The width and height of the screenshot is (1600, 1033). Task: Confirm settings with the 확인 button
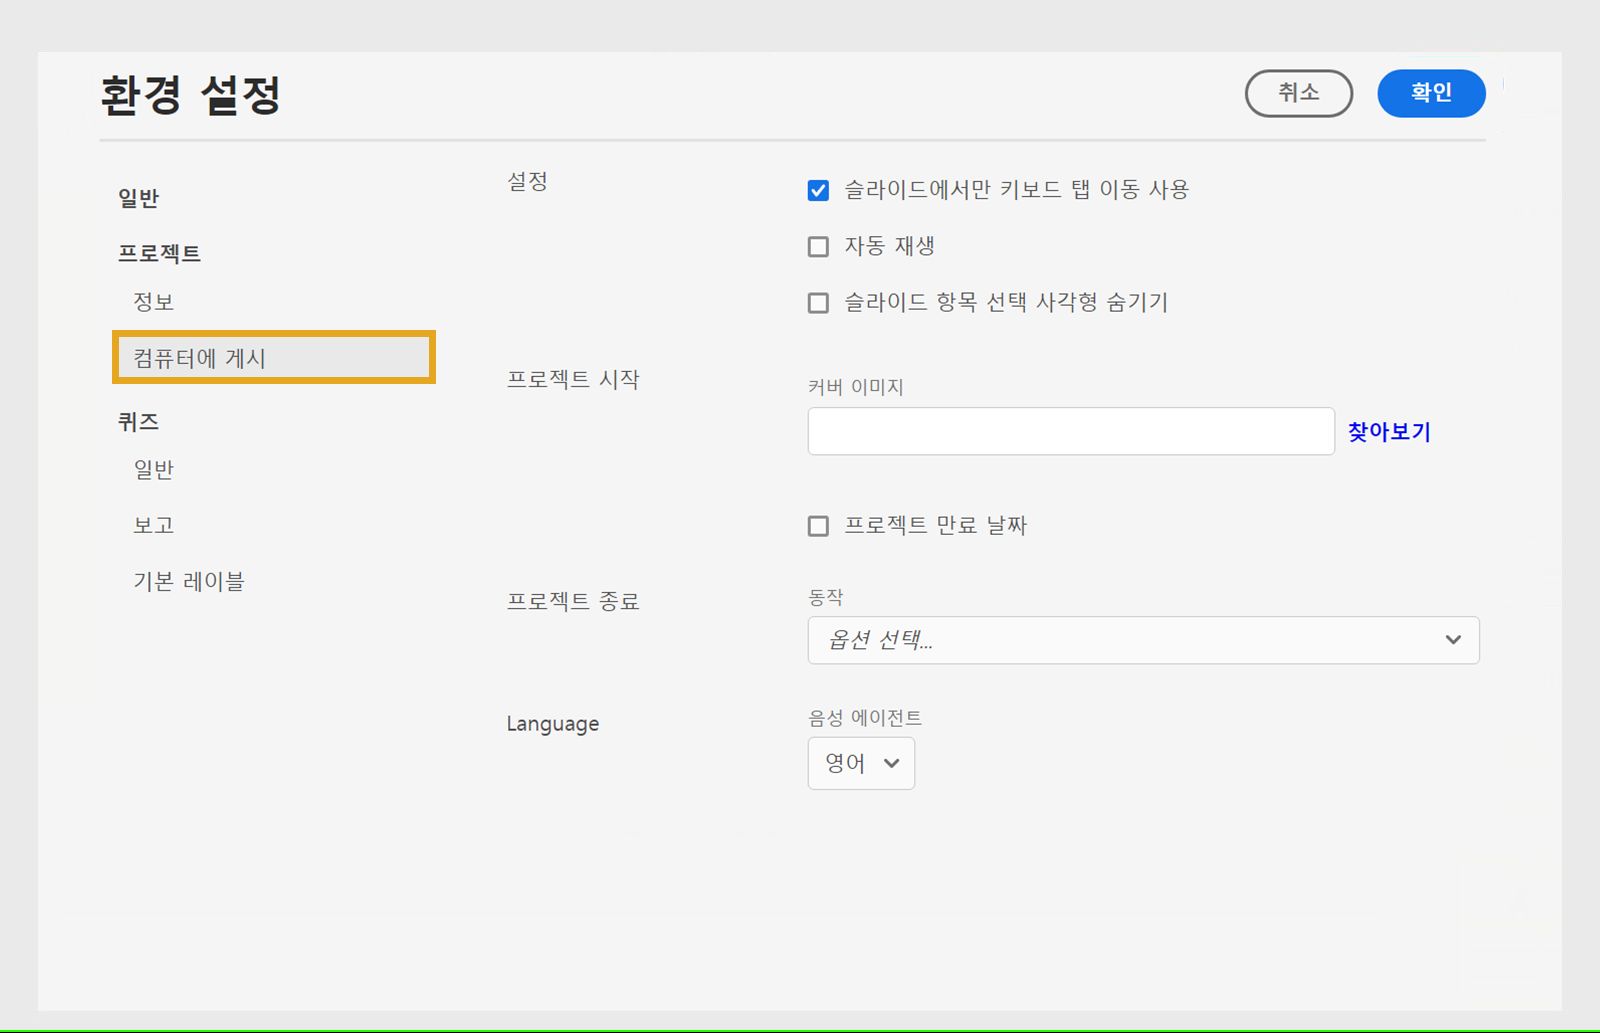(x=1431, y=93)
